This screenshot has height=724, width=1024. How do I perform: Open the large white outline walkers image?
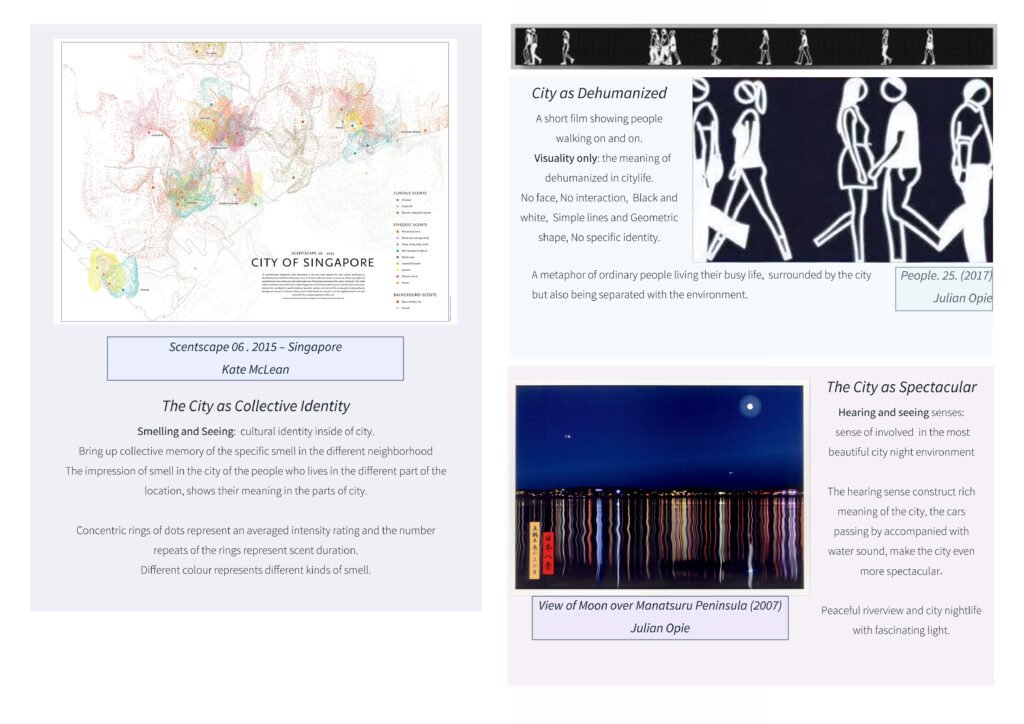click(842, 170)
